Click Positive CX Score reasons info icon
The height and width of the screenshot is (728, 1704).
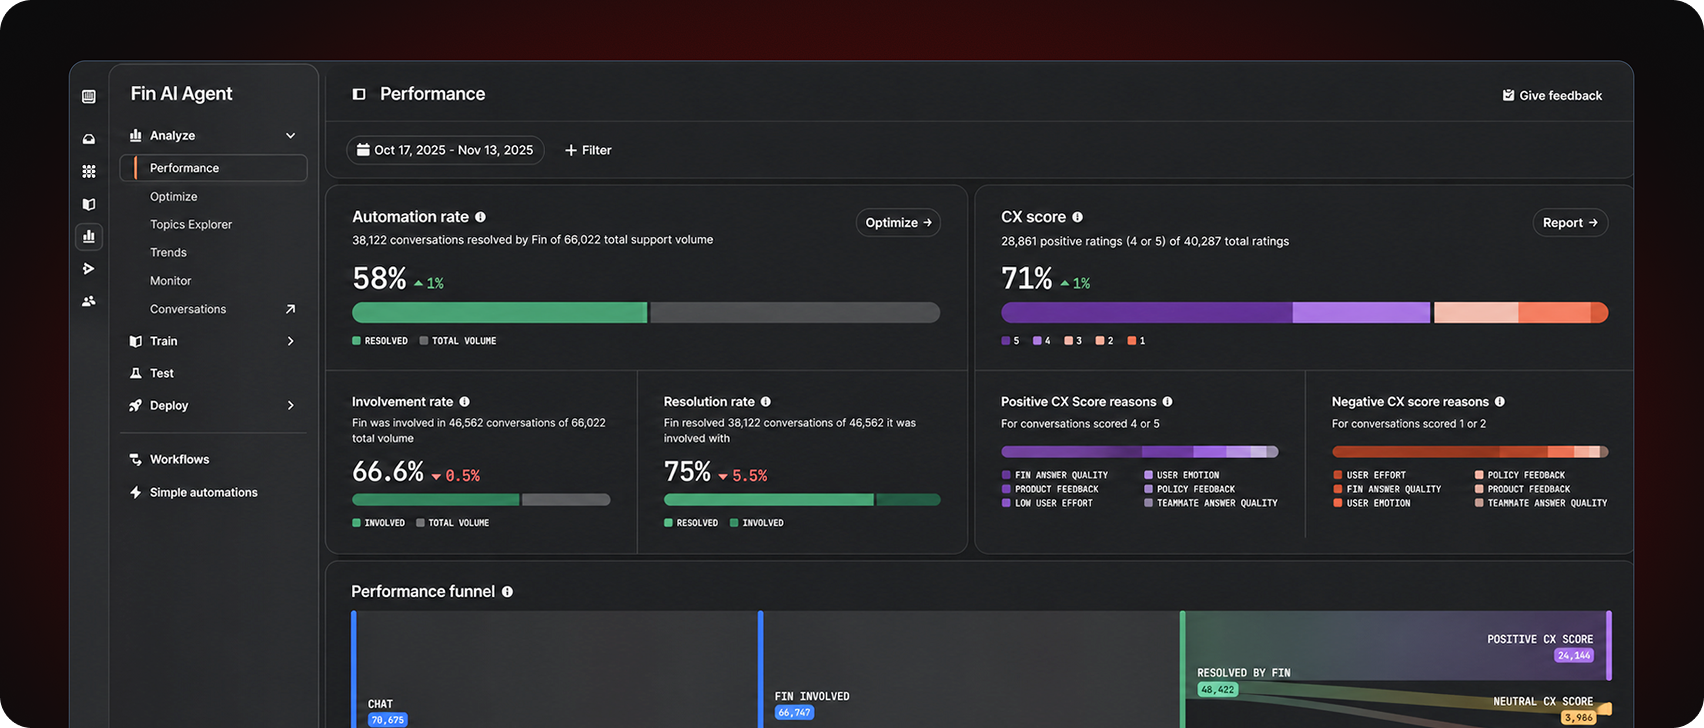[x=1168, y=402]
